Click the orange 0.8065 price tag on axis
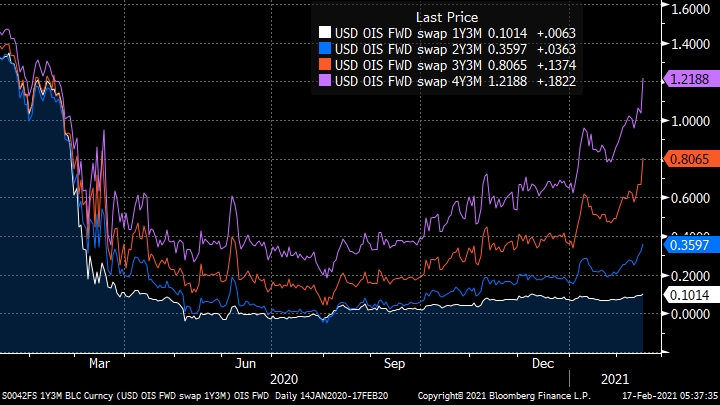Viewport: 720px width, 405px height. [691, 158]
